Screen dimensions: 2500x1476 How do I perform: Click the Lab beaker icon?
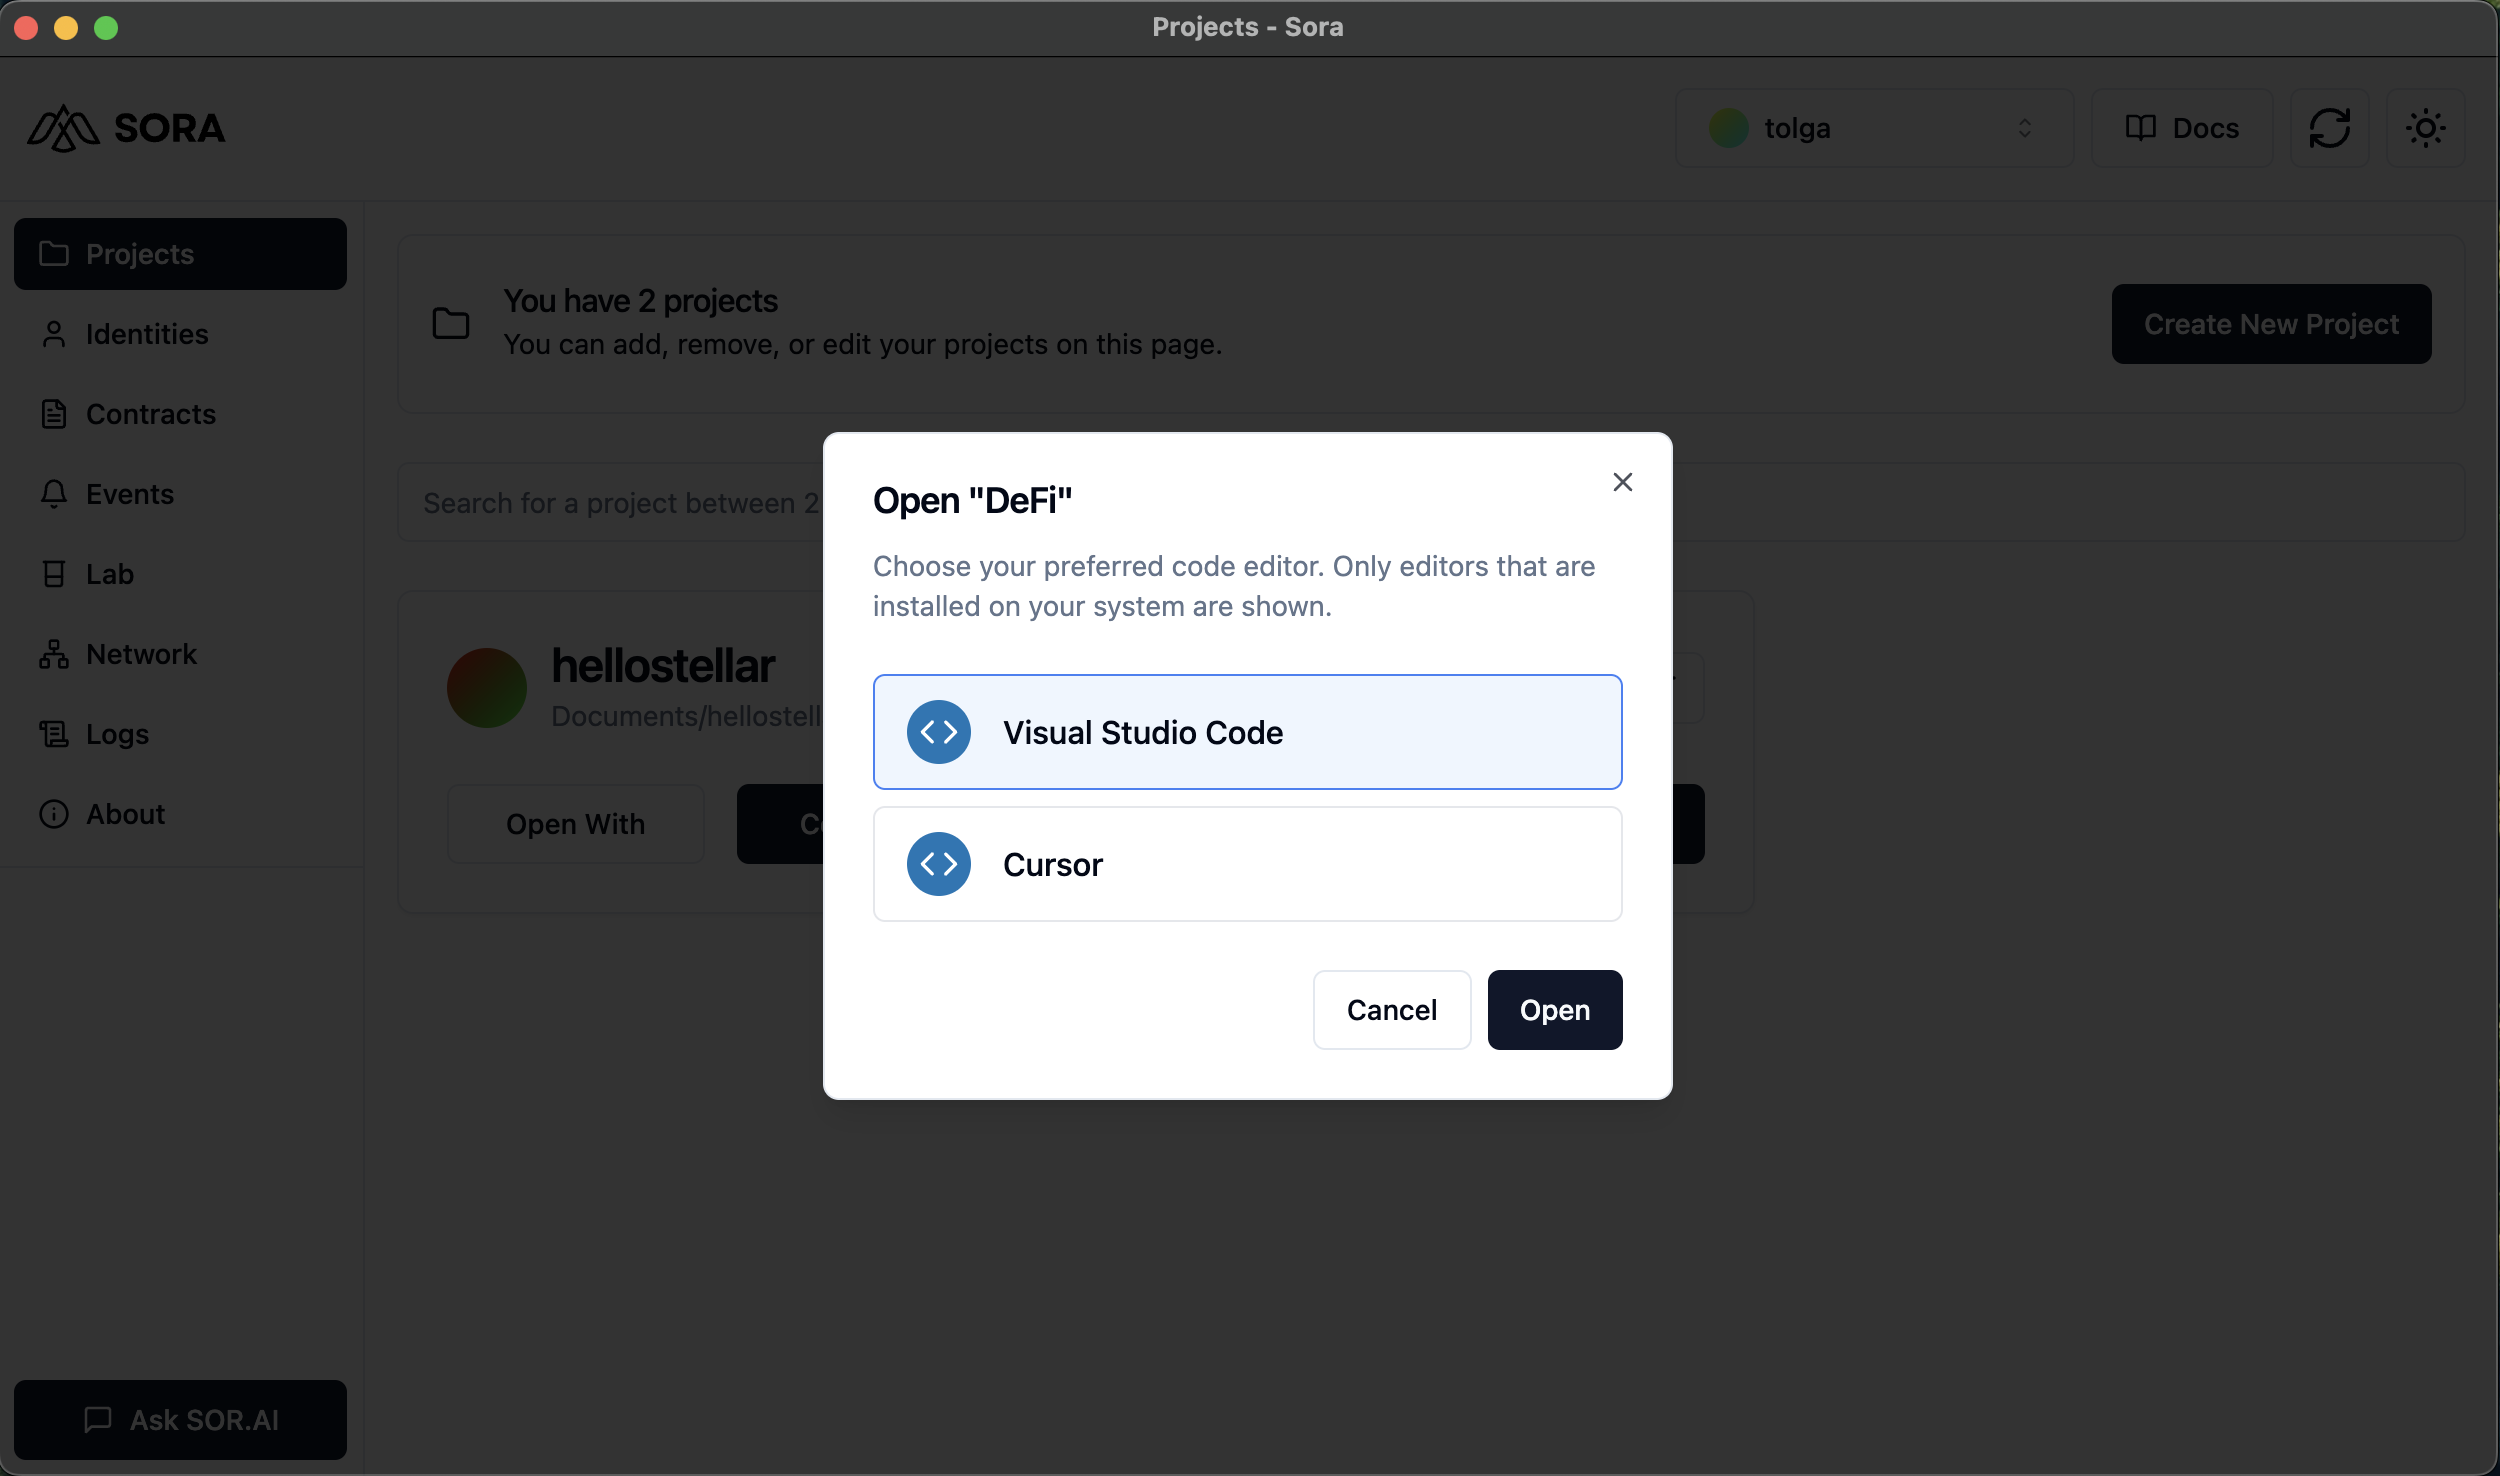(x=54, y=574)
